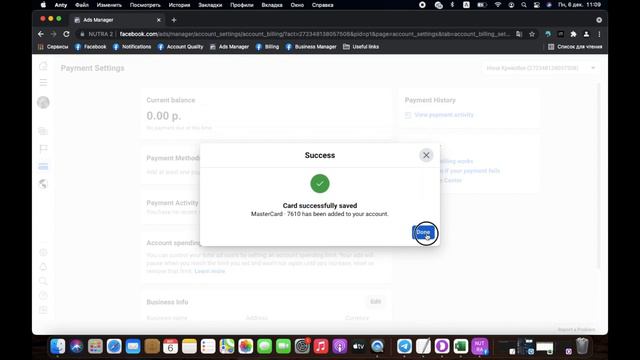Select the Ads Manager browser tab

point(116,20)
